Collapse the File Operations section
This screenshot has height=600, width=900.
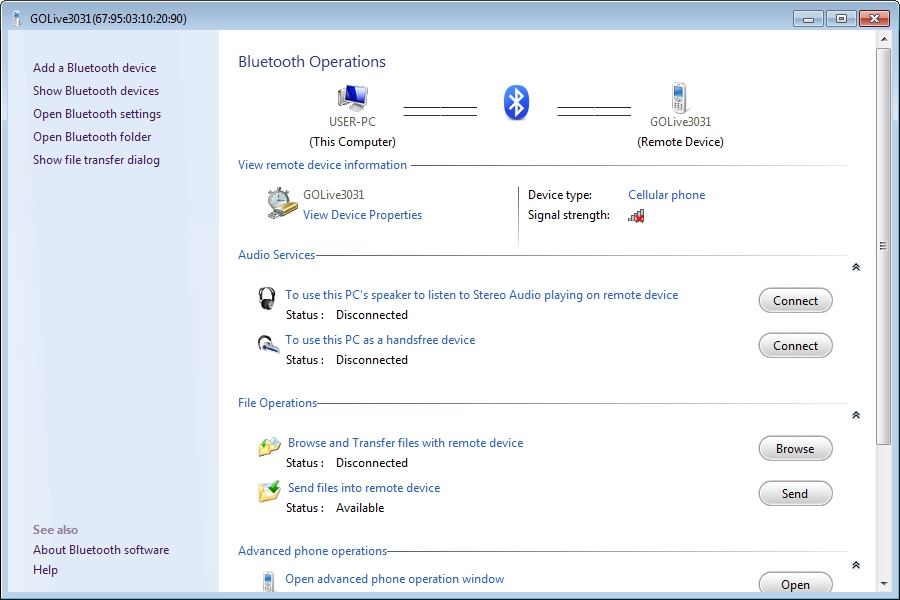tap(856, 415)
